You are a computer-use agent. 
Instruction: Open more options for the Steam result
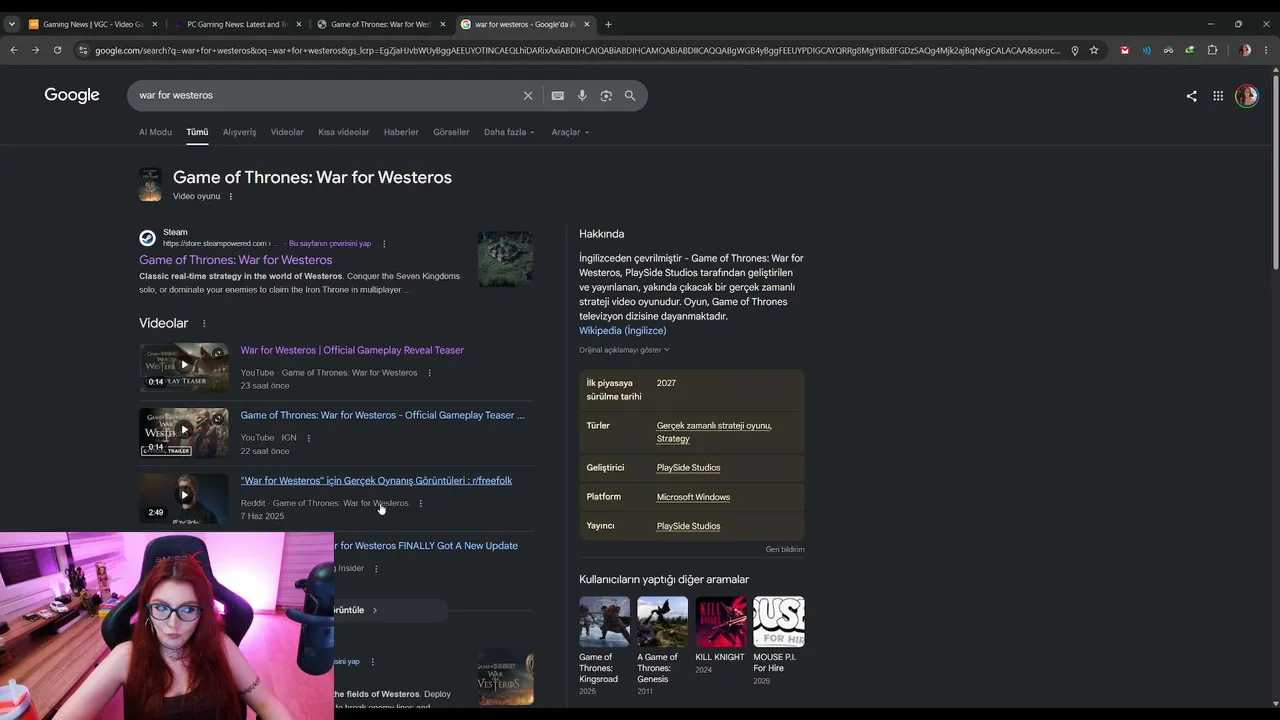click(384, 243)
